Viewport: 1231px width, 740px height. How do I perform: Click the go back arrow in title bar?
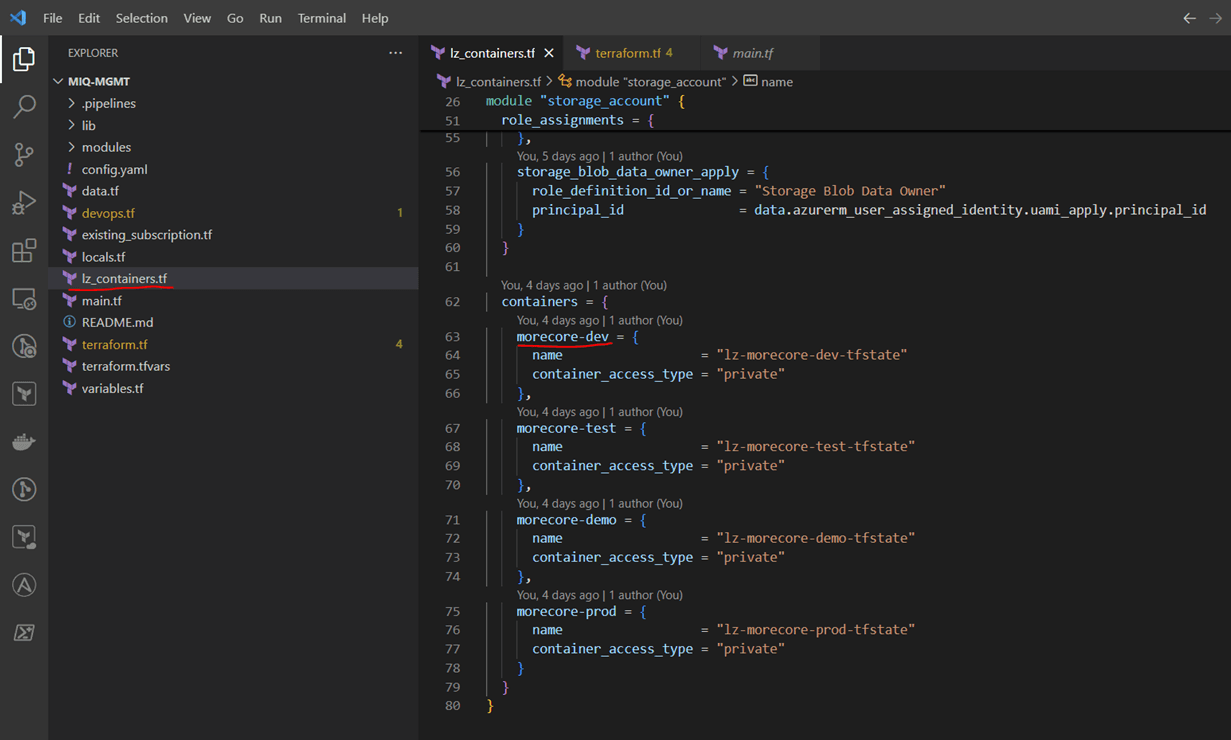tap(1189, 18)
